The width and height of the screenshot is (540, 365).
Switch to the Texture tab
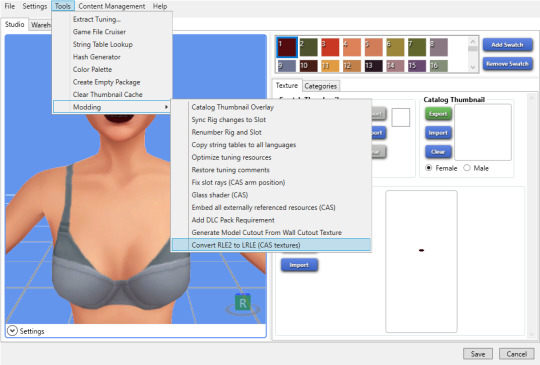(287, 85)
